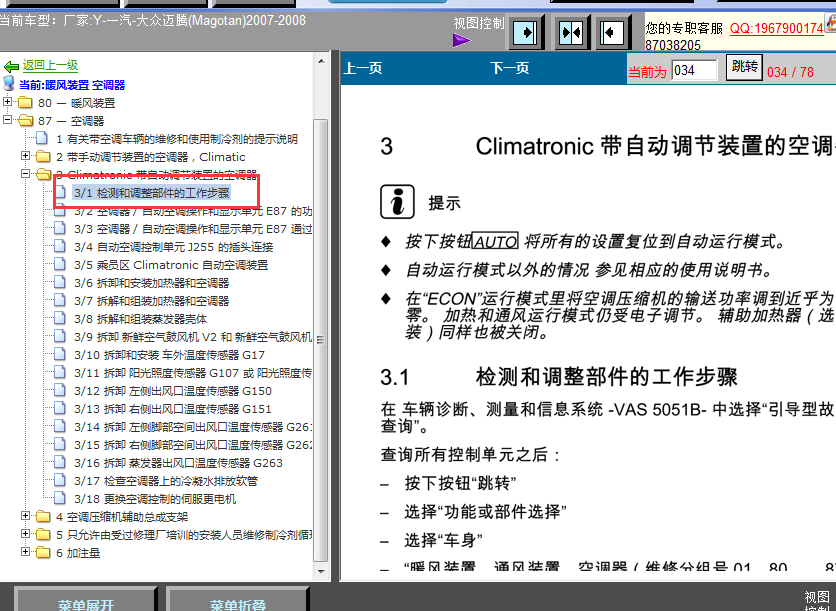Click the green back arrow icon
Image resolution: width=836 pixels, height=611 pixels.
tap(11, 67)
